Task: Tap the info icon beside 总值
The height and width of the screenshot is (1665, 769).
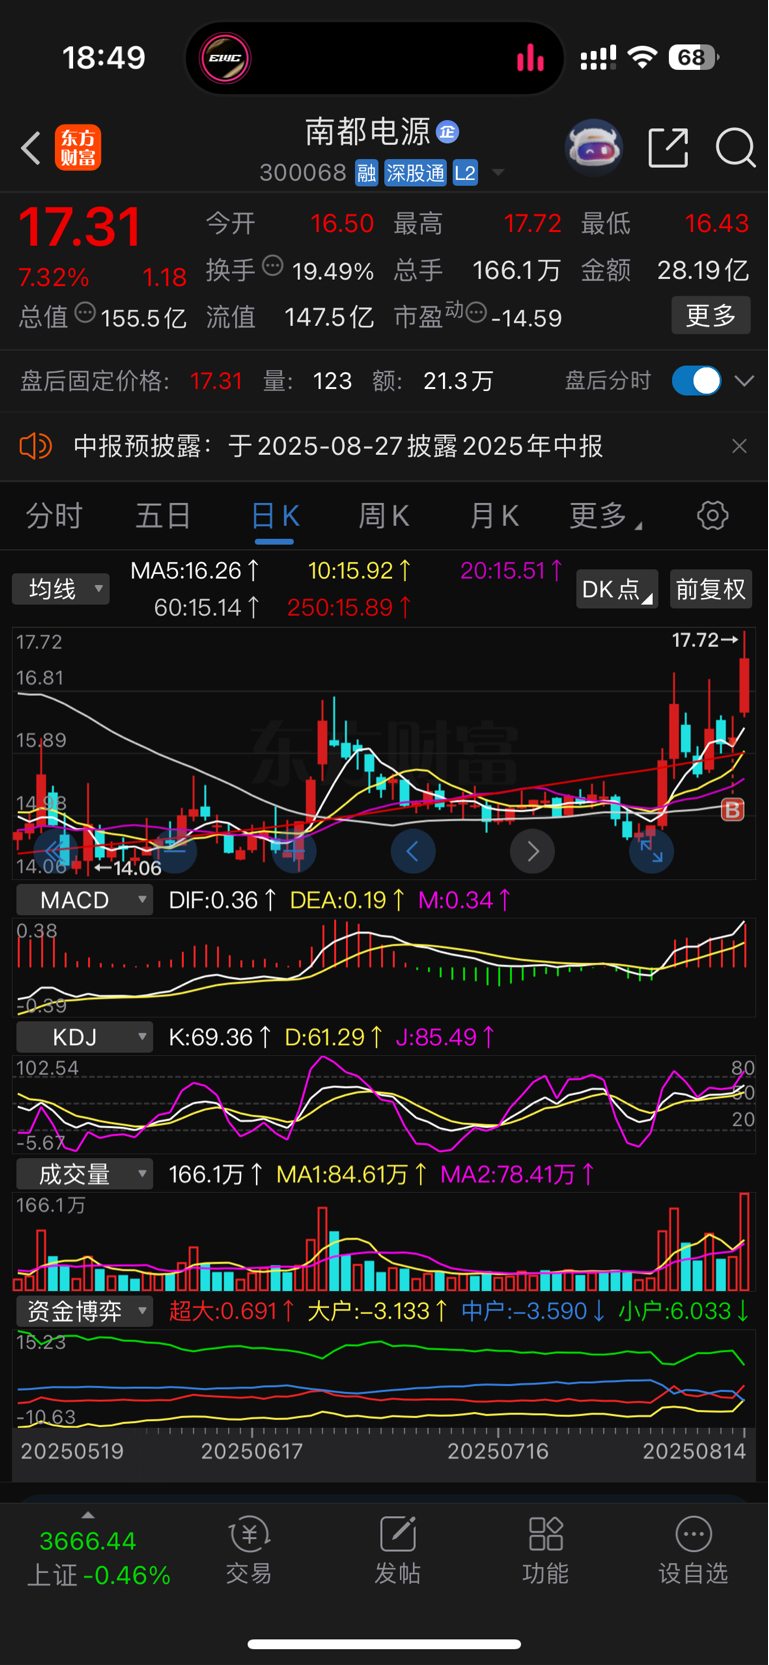Action: 86,313
